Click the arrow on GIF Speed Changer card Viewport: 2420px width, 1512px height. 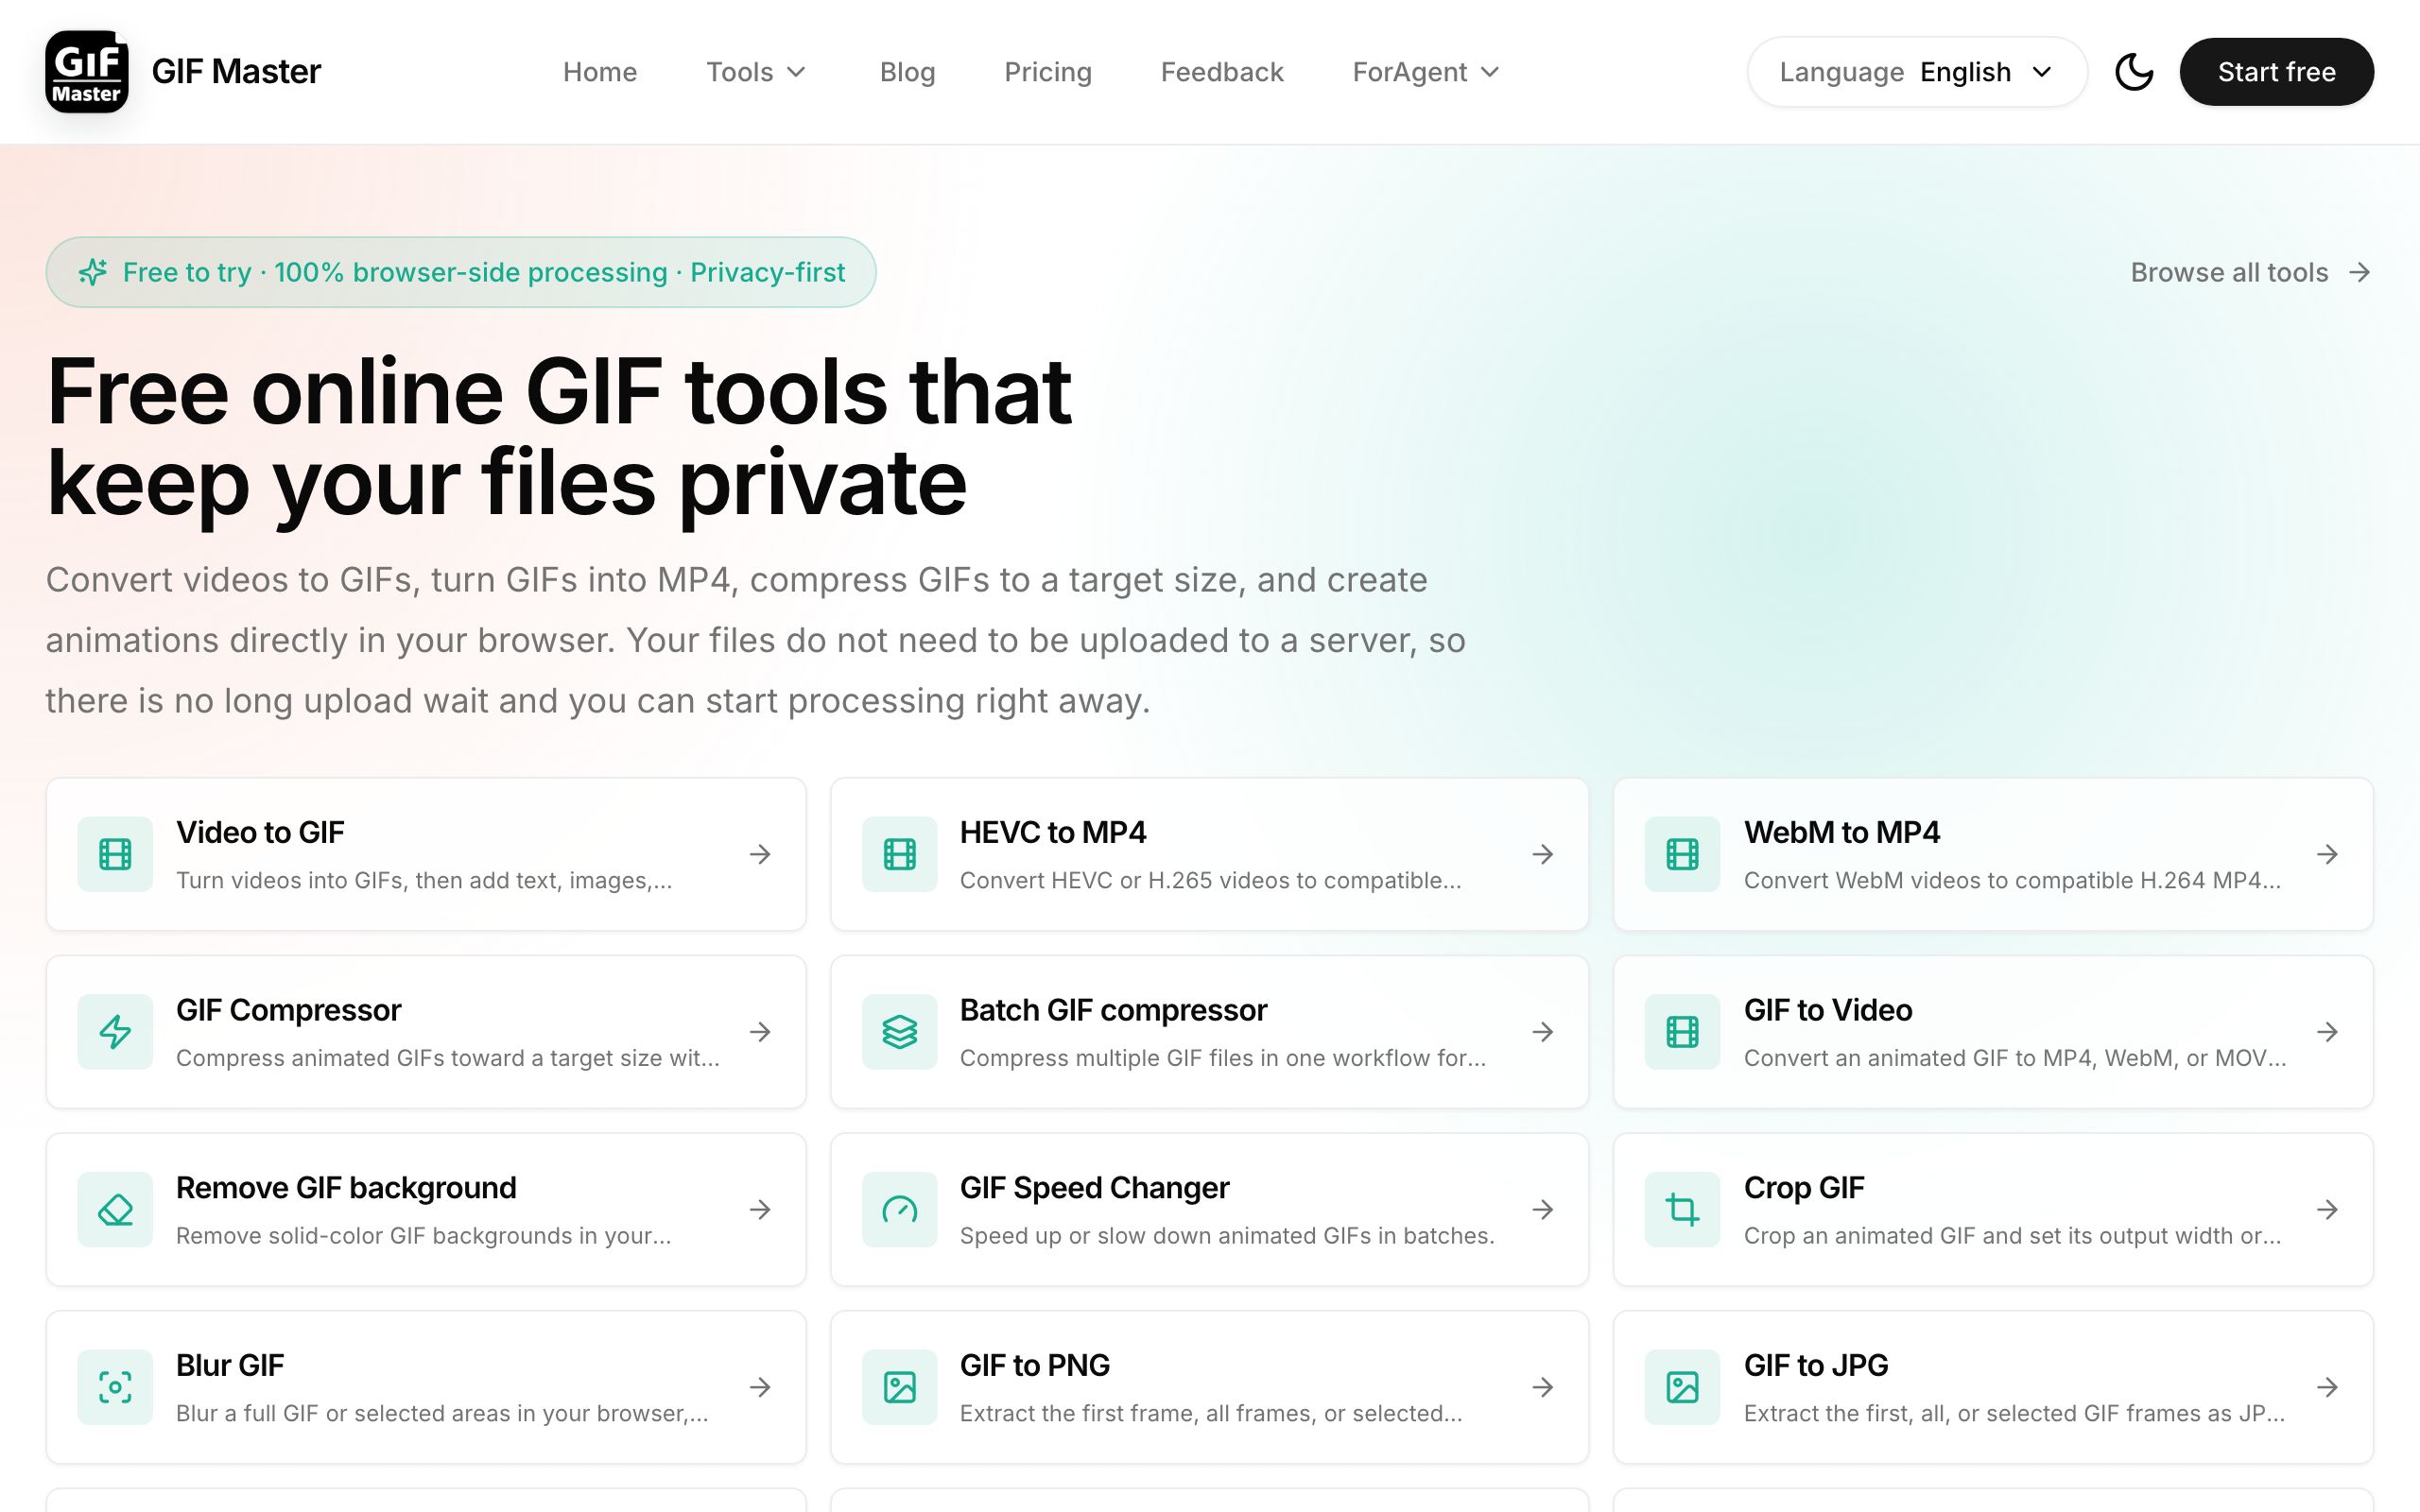pyautogui.click(x=1543, y=1210)
